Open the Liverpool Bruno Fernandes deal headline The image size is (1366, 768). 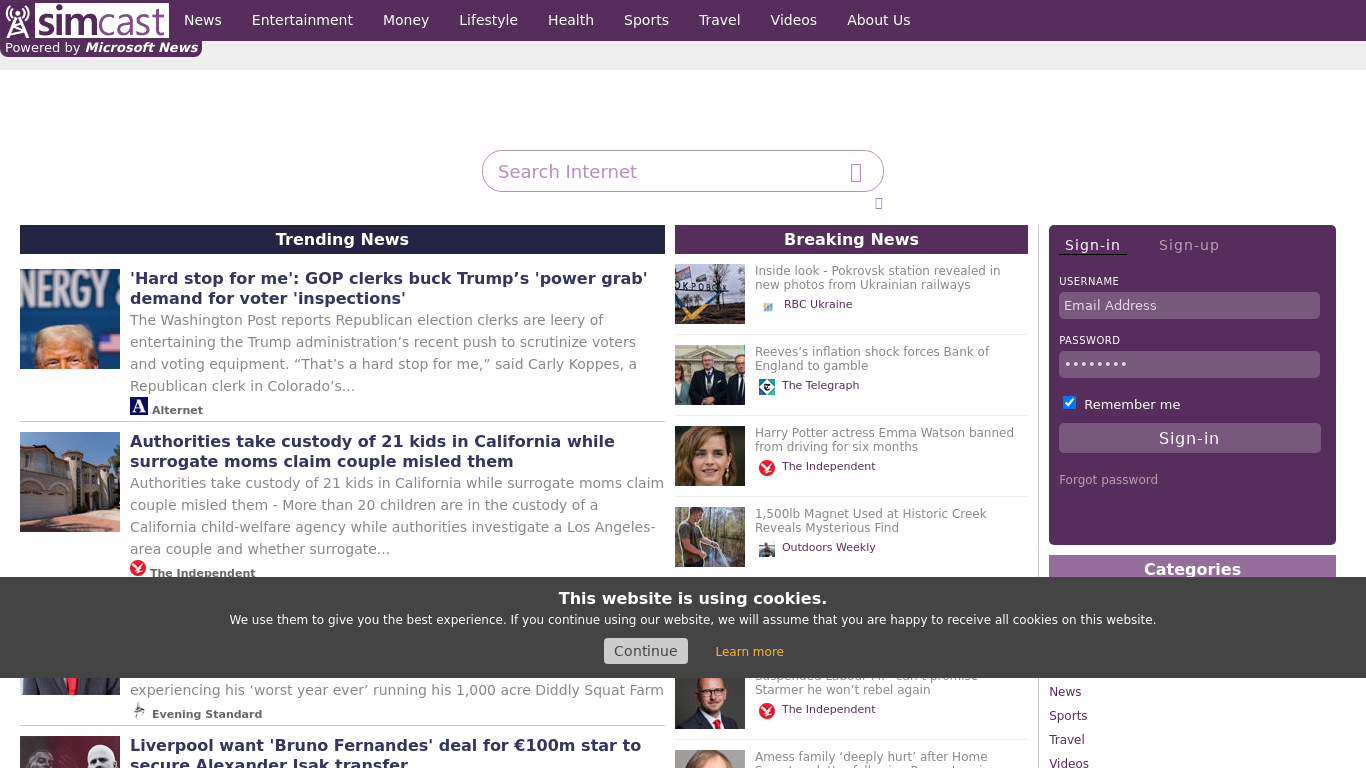385,753
